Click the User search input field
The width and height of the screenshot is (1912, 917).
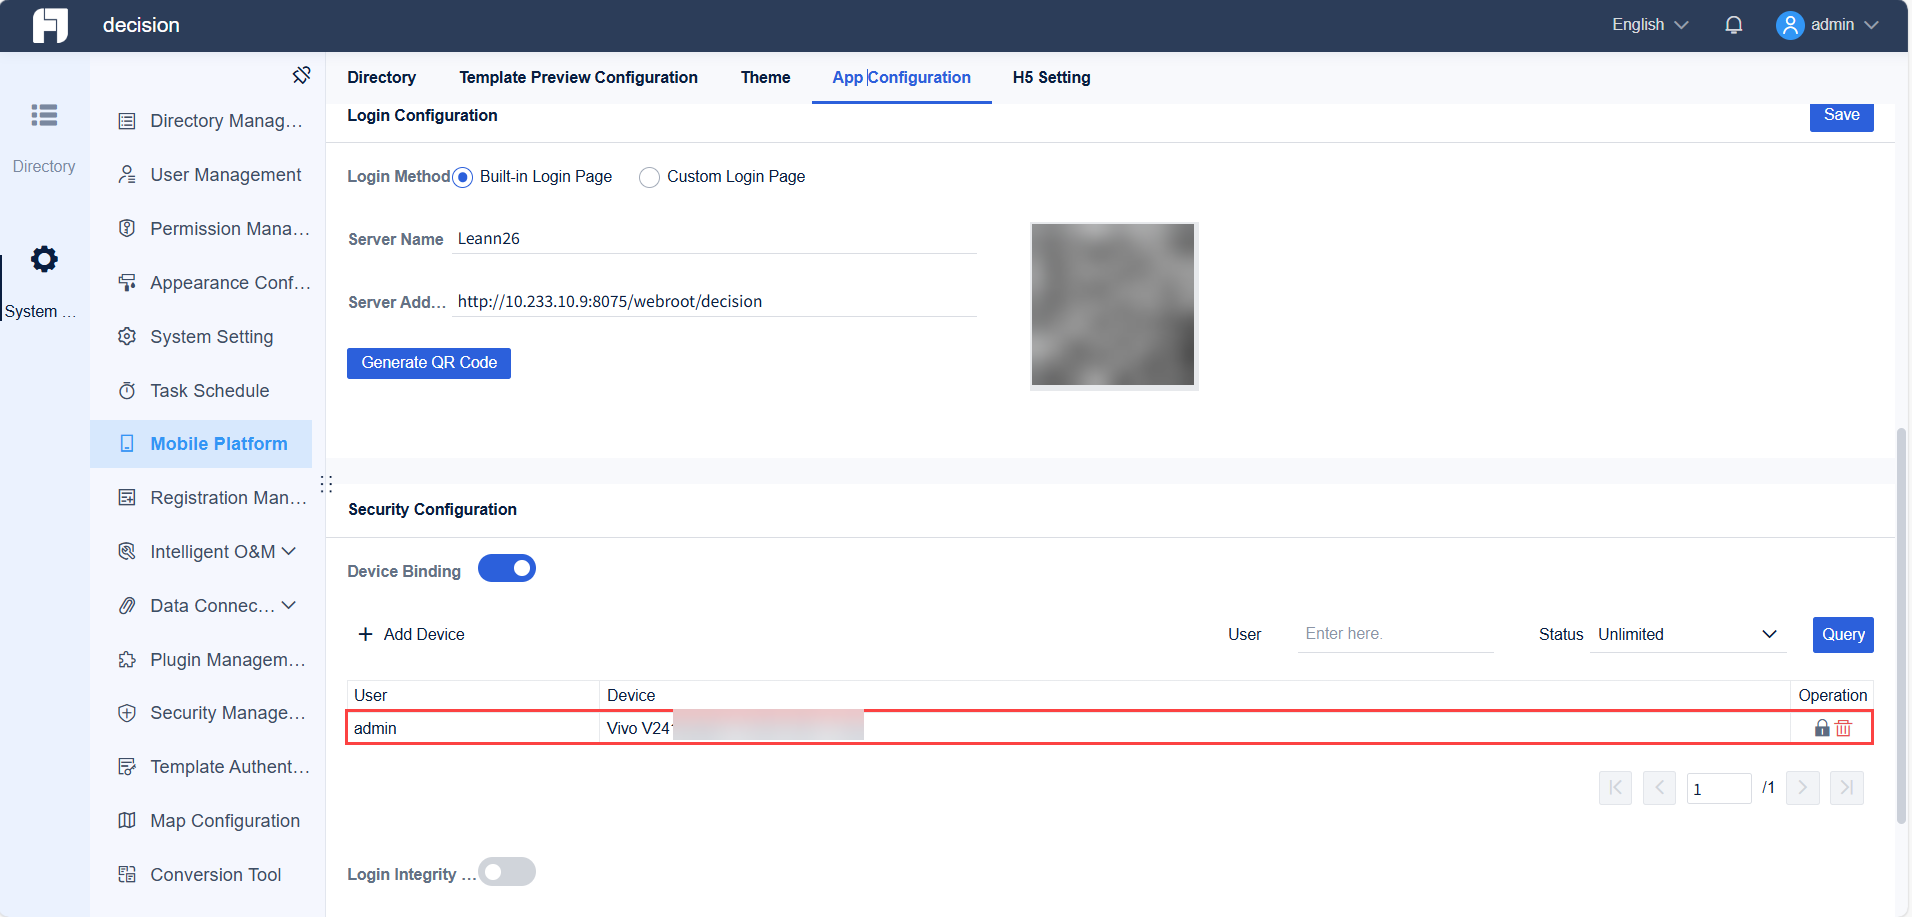[1395, 634]
